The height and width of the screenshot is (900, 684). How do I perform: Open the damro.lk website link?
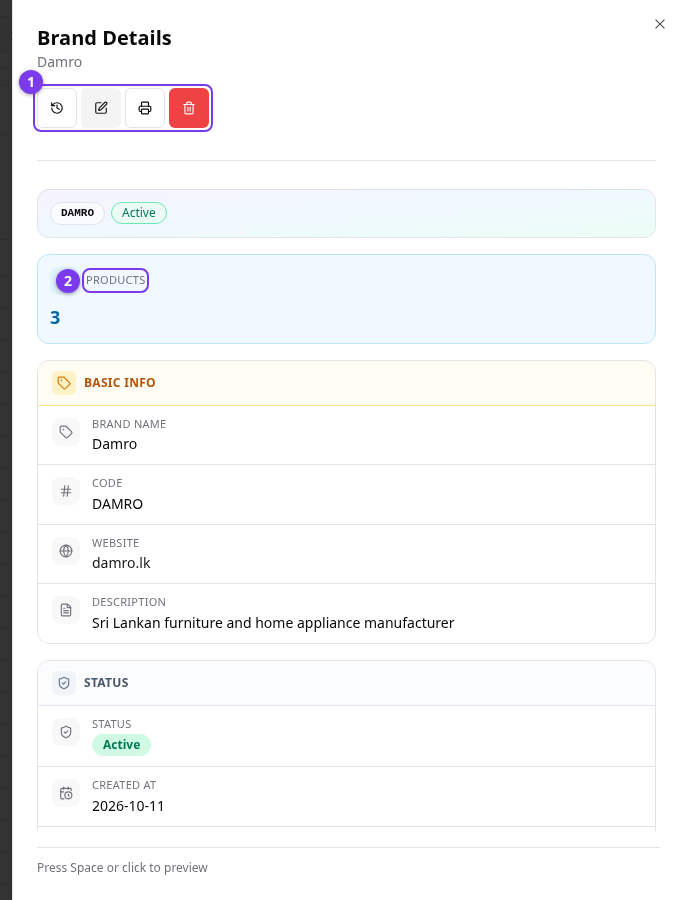[121, 563]
